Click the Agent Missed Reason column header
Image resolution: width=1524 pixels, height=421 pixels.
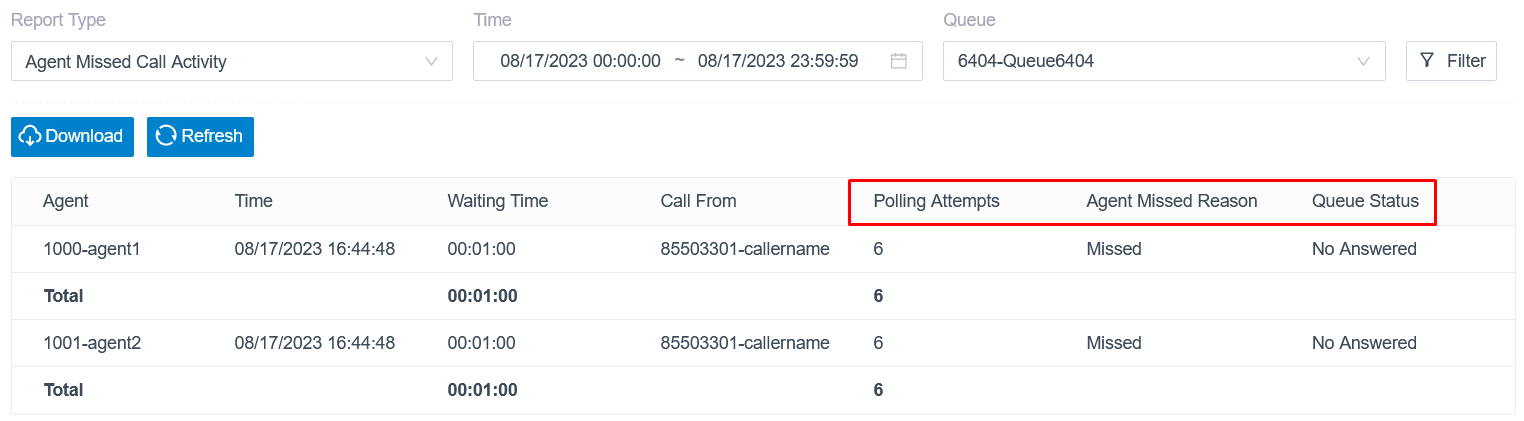click(x=1172, y=201)
